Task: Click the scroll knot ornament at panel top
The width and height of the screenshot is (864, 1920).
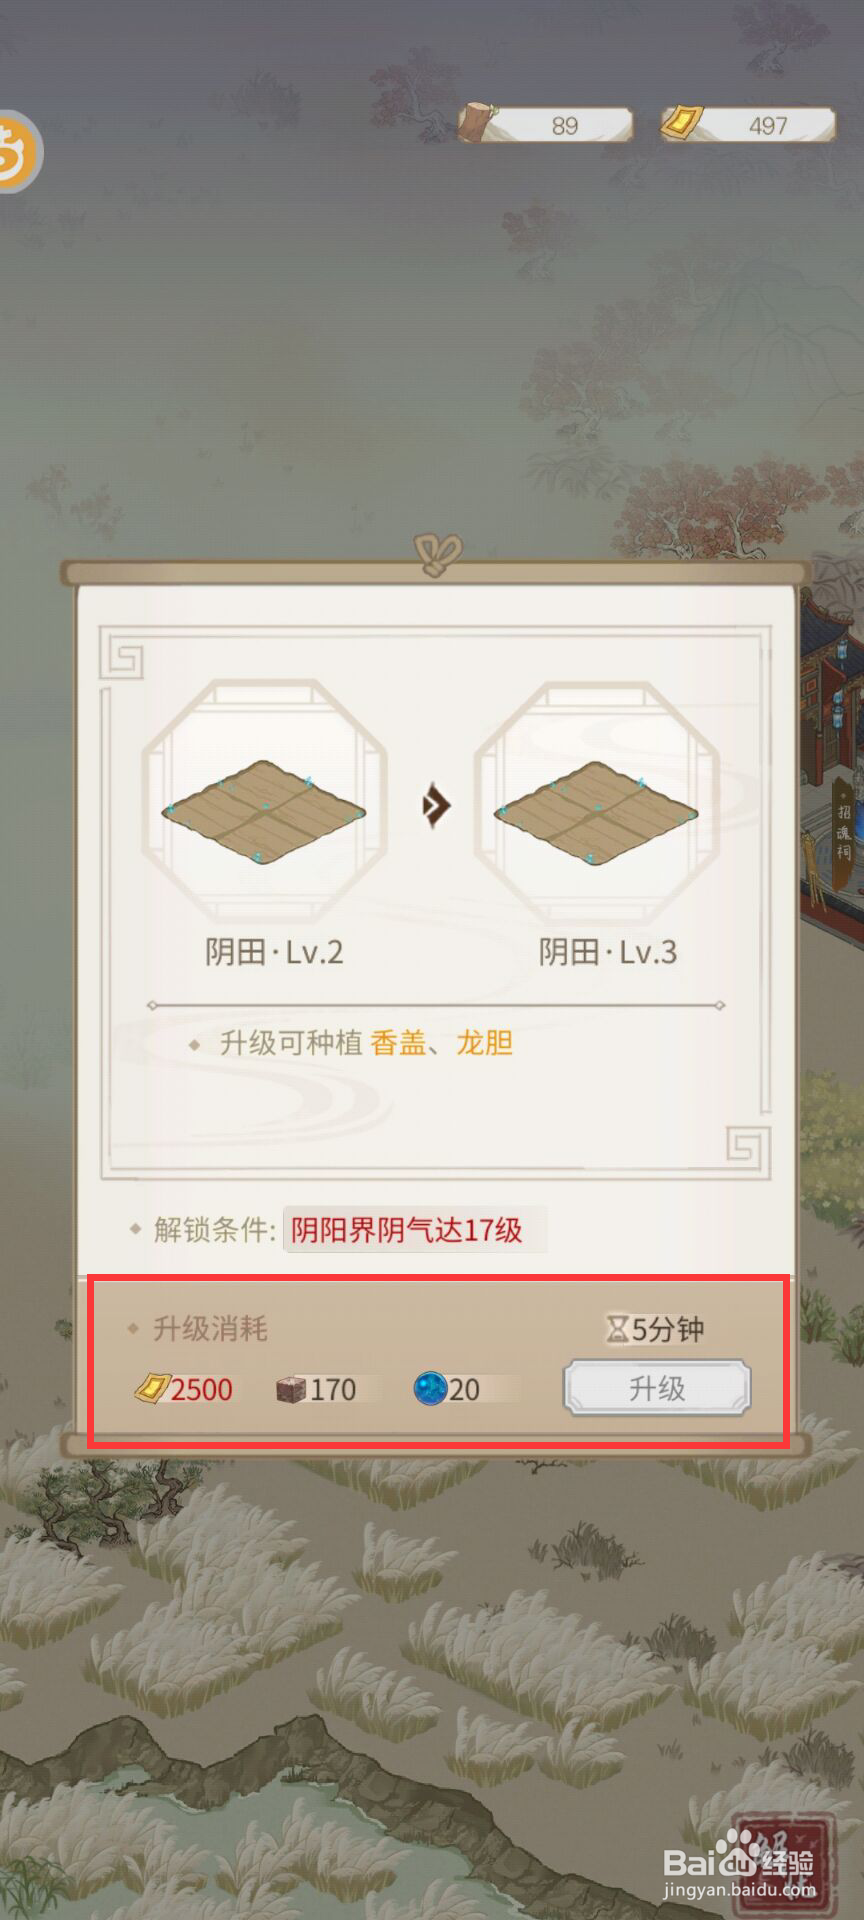Action: click(x=437, y=553)
